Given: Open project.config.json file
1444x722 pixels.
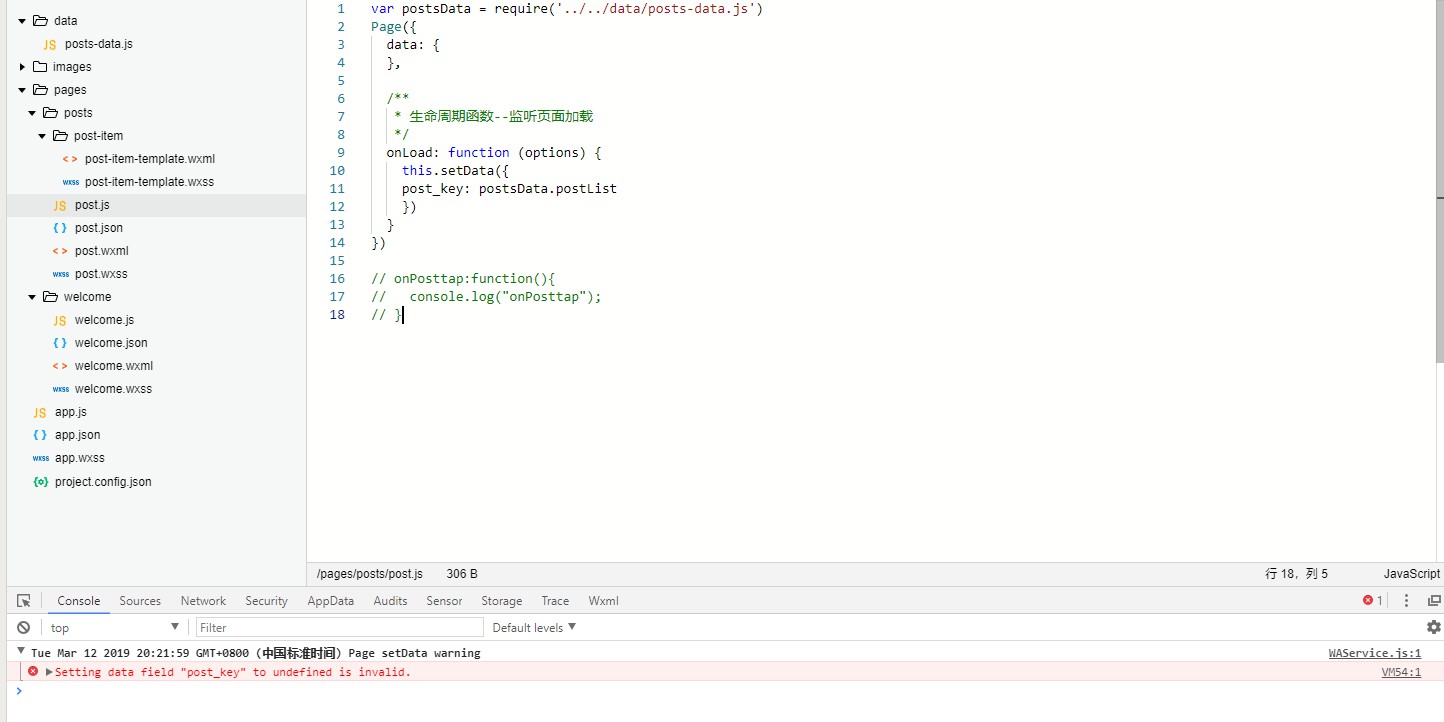Looking at the screenshot, I should 103,482.
